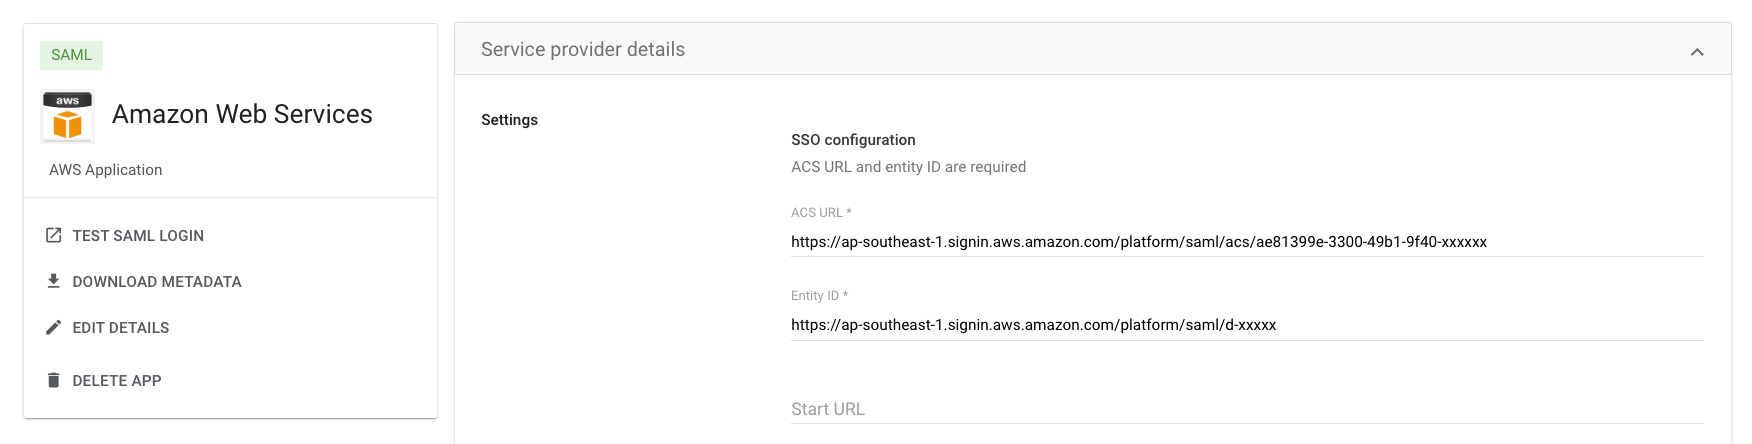Screen dimensions: 1752x444
Task: Click the trash can icon beside Delete App
Action: click(54, 380)
